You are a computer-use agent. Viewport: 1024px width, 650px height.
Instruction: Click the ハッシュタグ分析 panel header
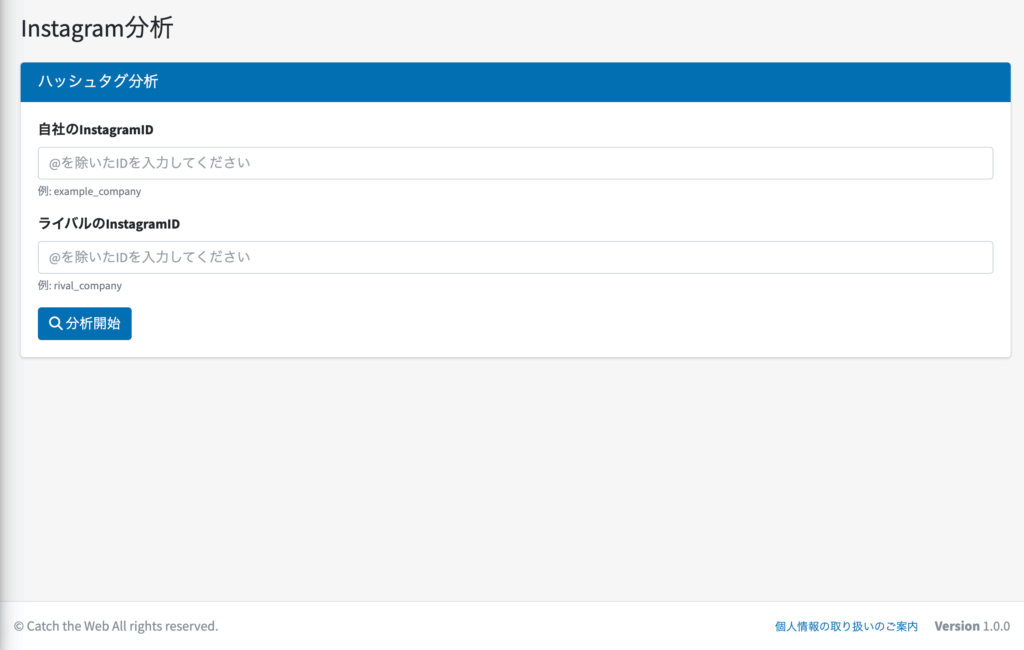(98, 82)
